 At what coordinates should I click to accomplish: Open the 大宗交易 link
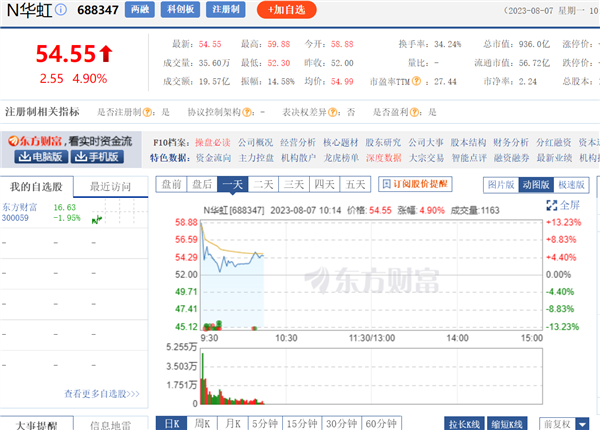point(427,158)
